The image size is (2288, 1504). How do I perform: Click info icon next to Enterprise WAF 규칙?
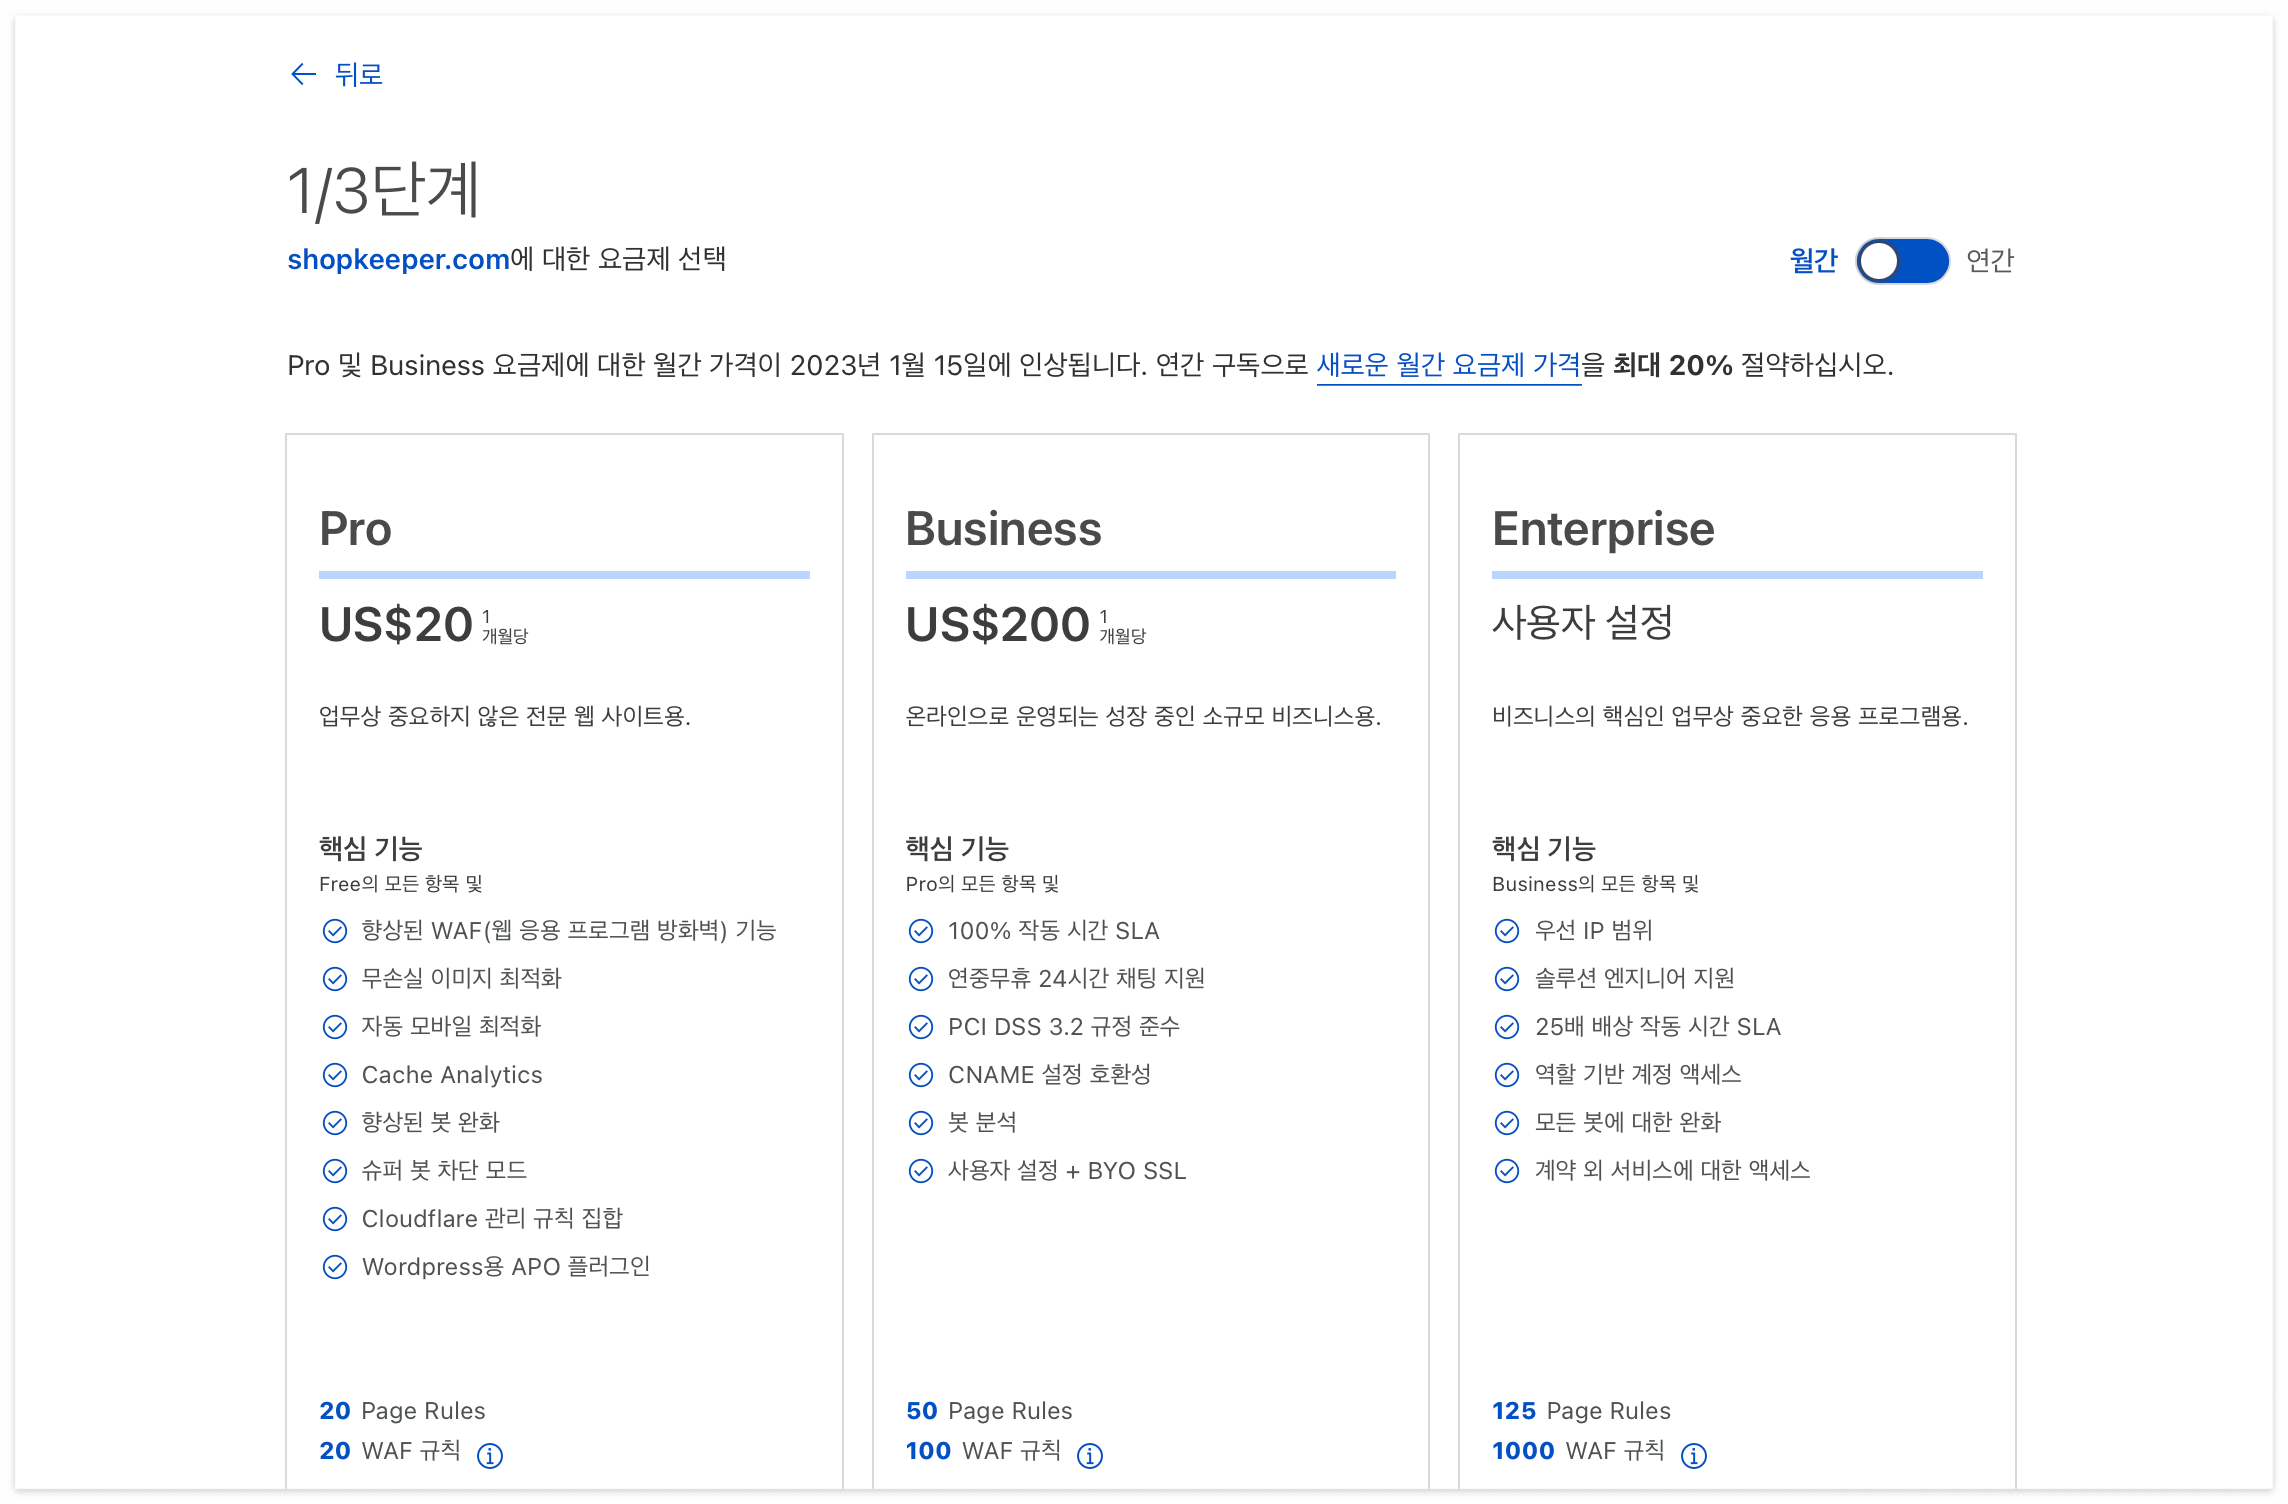pos(1693,1455)
